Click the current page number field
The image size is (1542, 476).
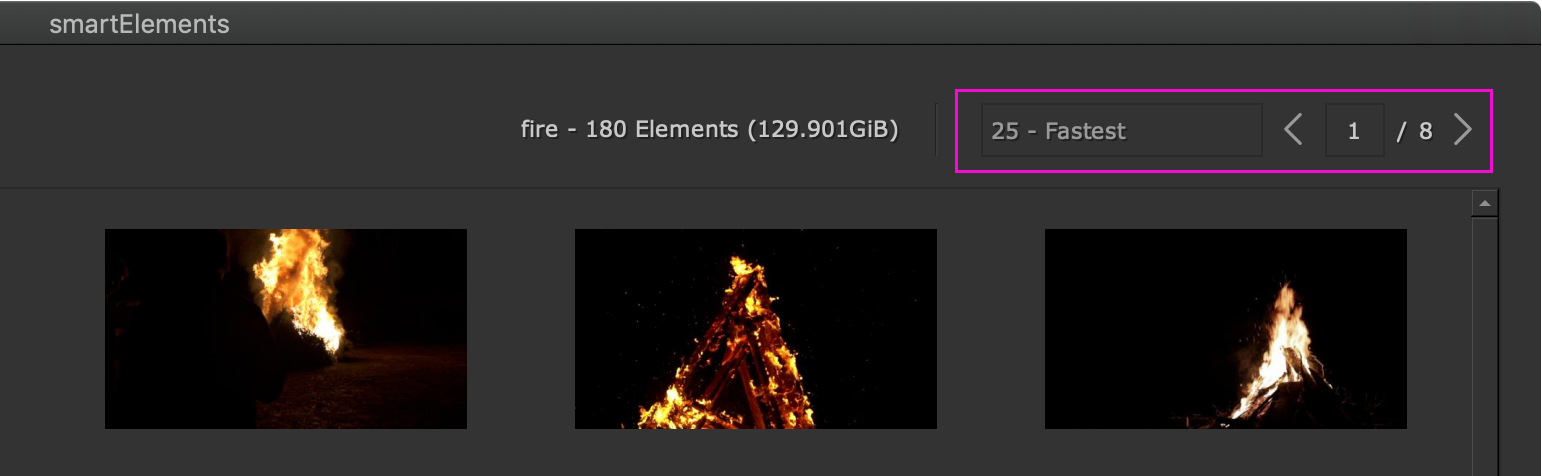pos(1354,130)
